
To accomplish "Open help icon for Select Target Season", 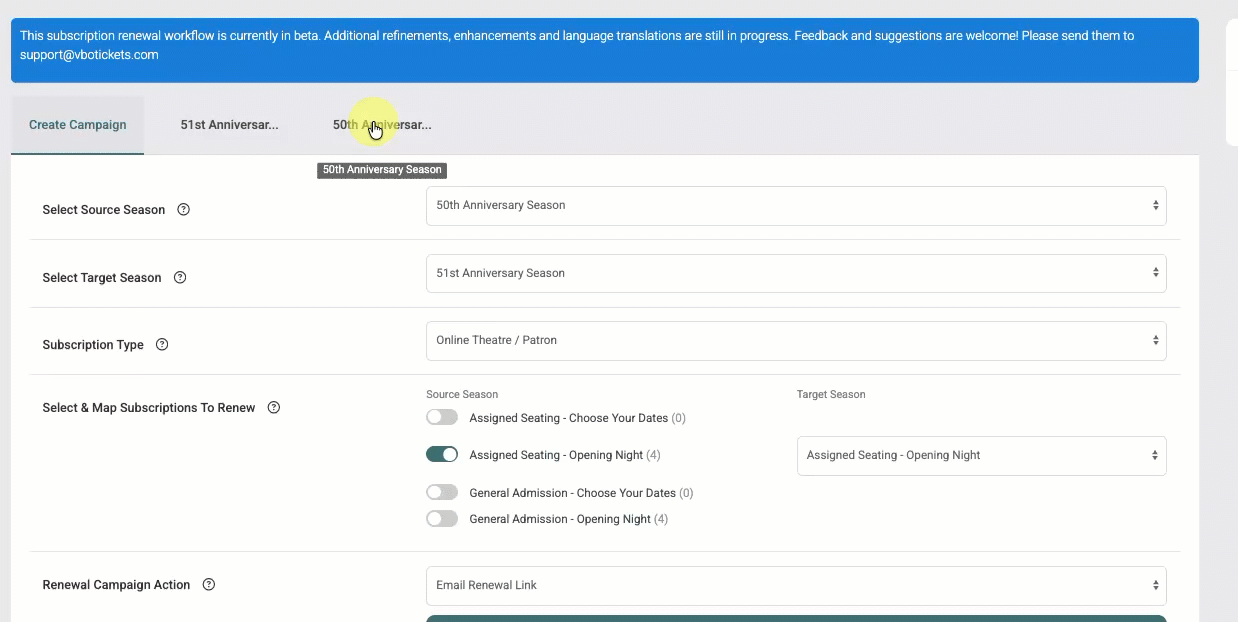I will pyautogui.click(x=180, y=278).
